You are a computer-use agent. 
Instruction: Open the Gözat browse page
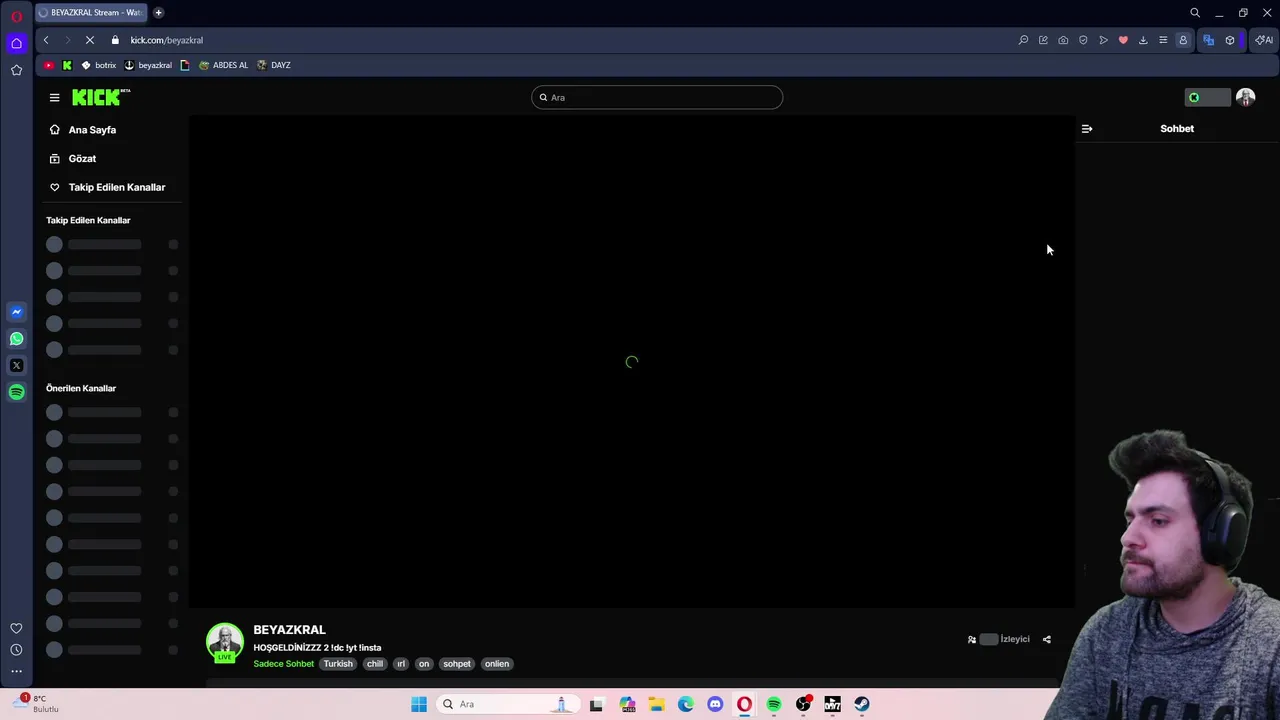click(82, 158)
